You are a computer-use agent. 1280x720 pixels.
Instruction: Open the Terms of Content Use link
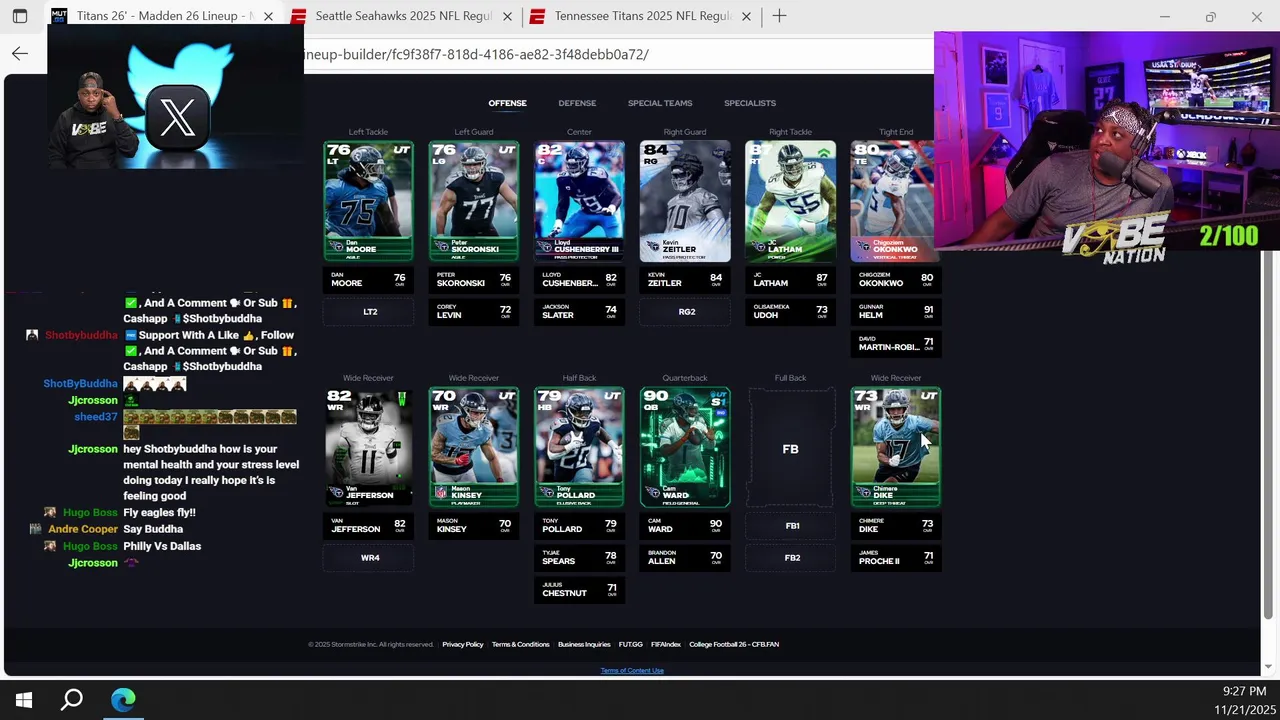[632, 670]
